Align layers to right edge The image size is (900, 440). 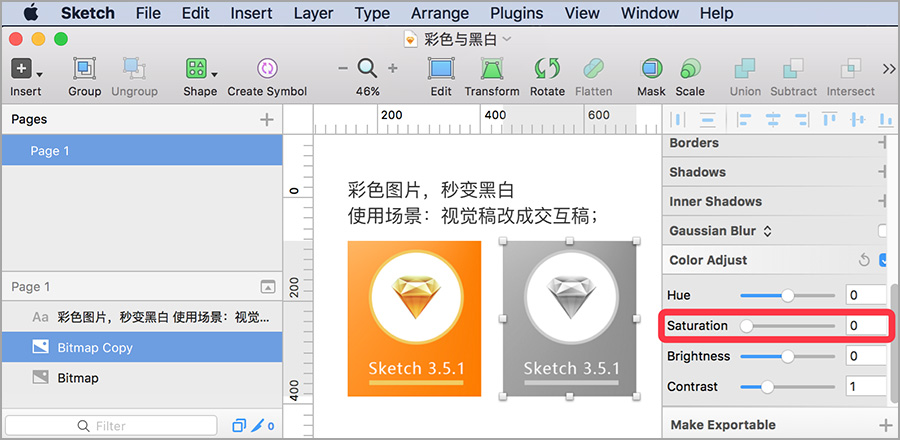802,119
